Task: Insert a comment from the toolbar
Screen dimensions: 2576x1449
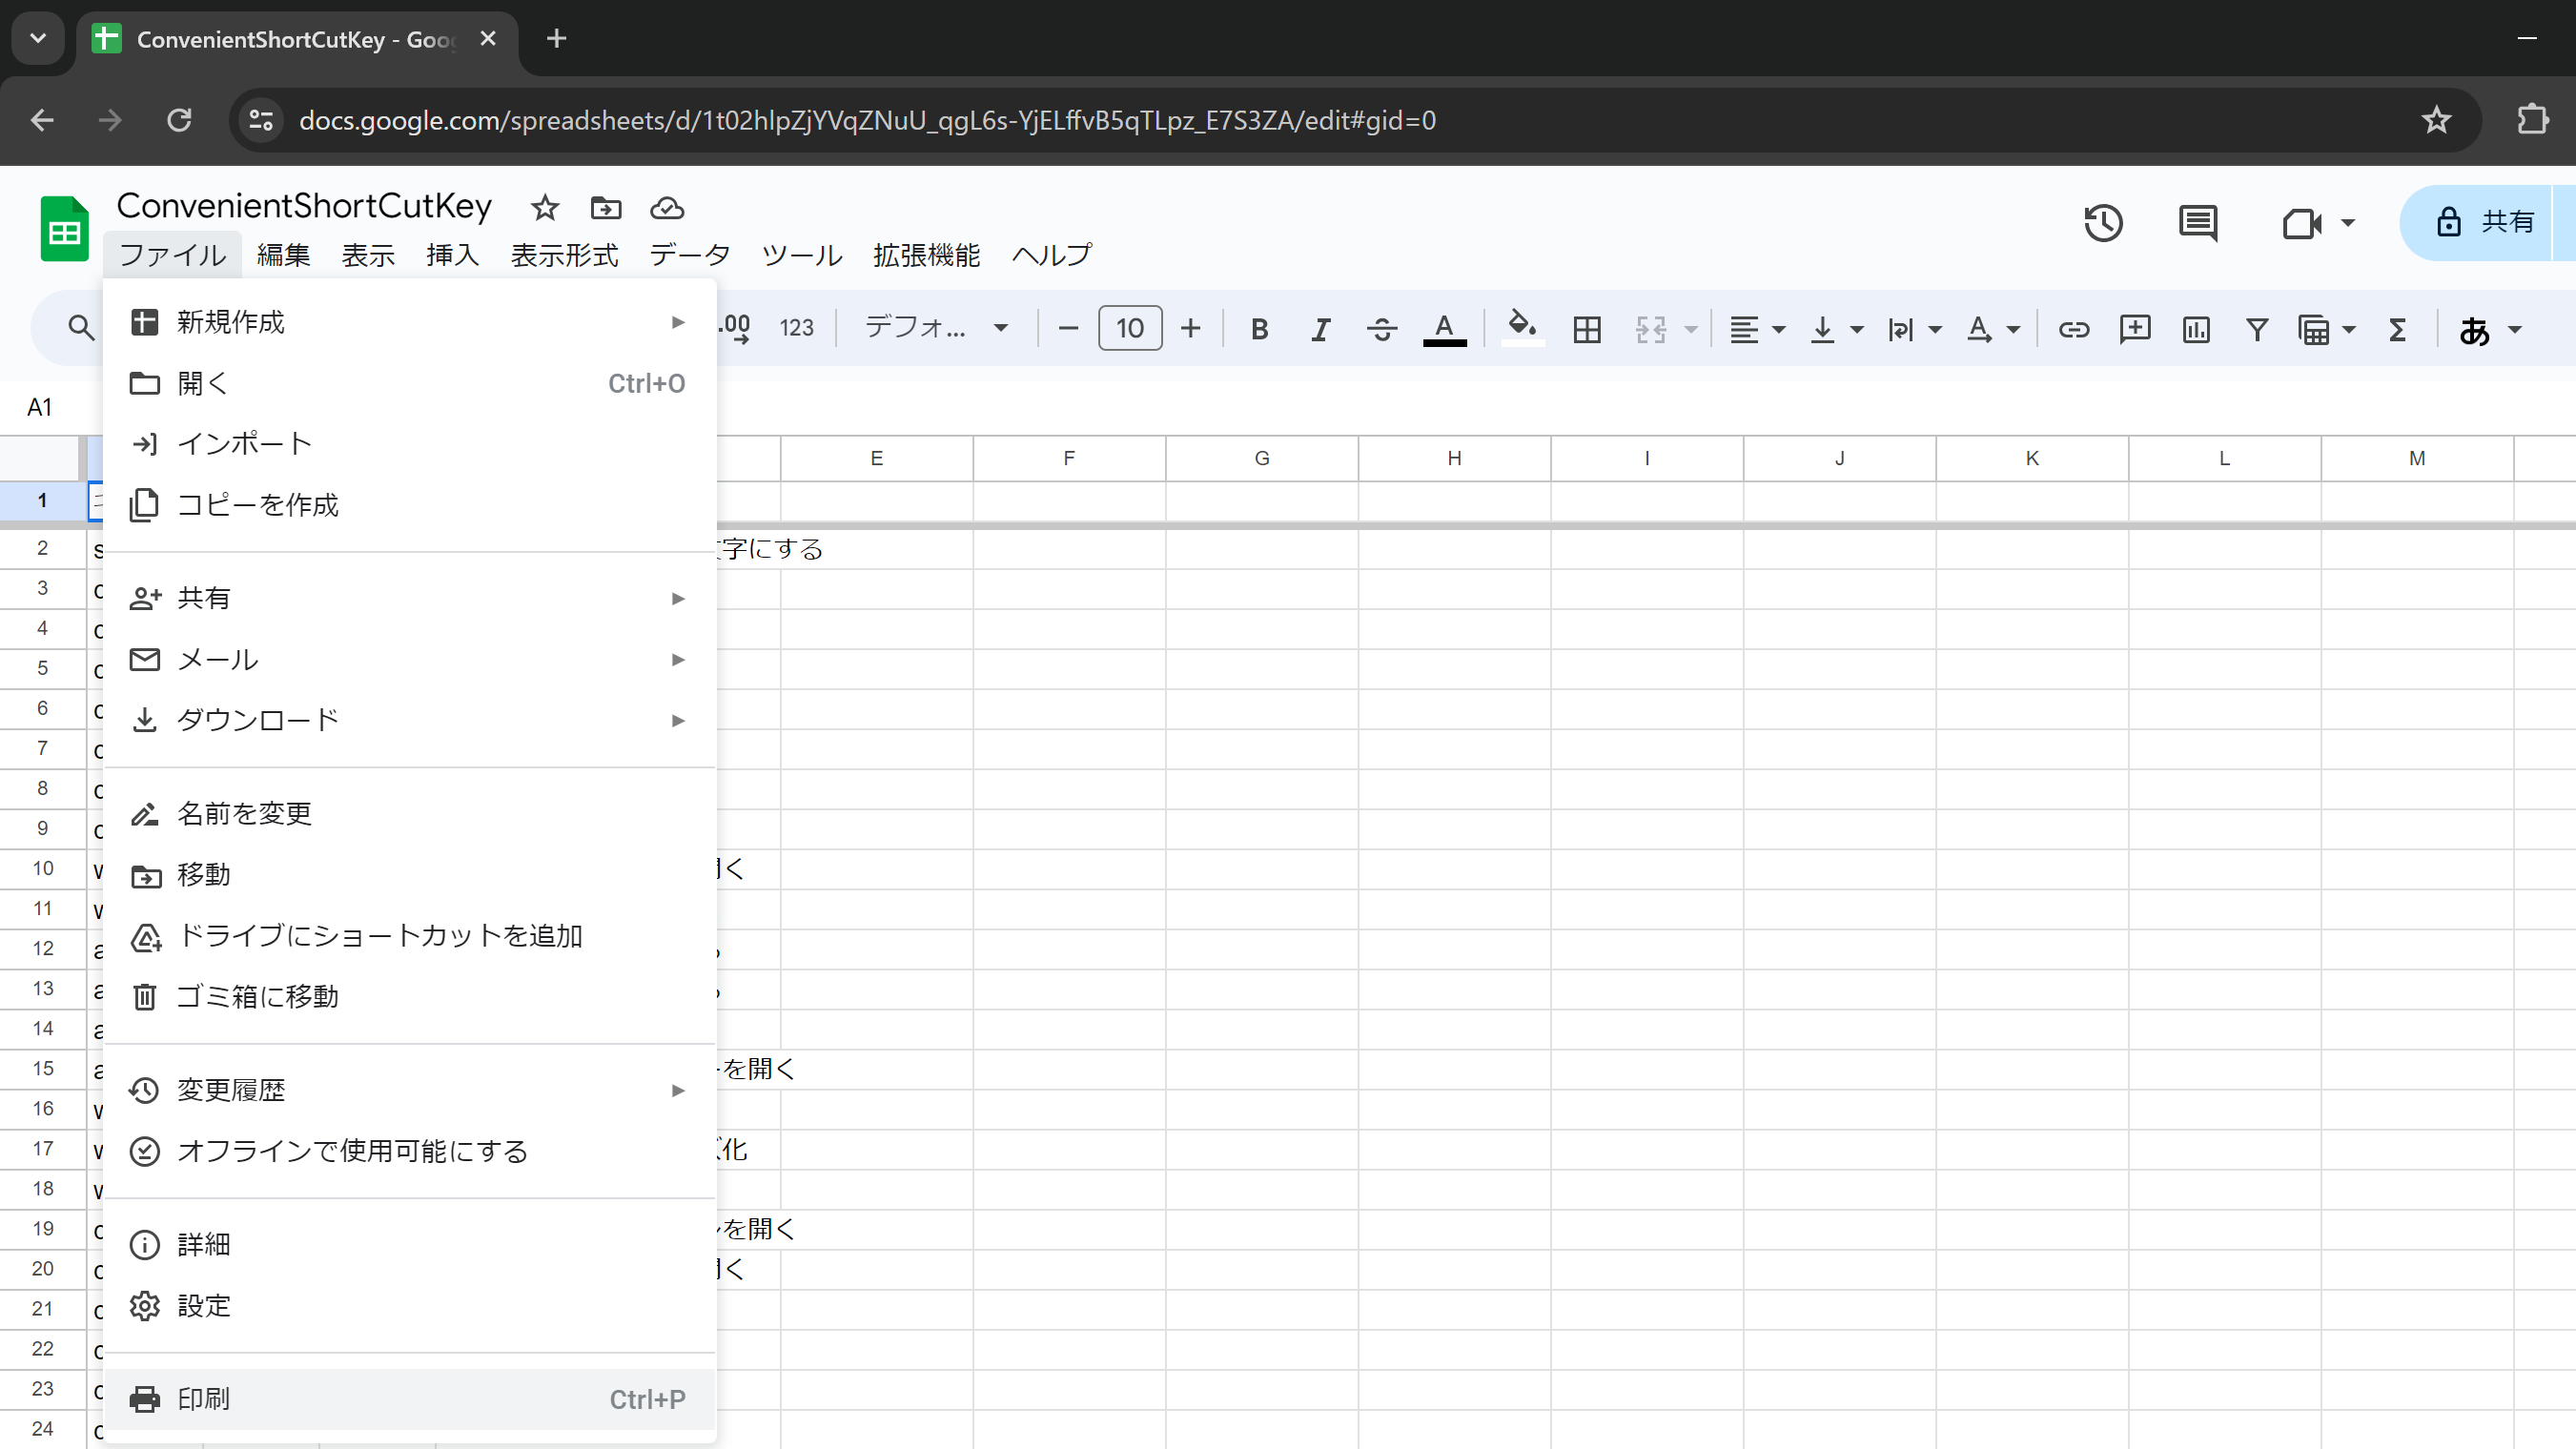Action: pos(2135,329)
